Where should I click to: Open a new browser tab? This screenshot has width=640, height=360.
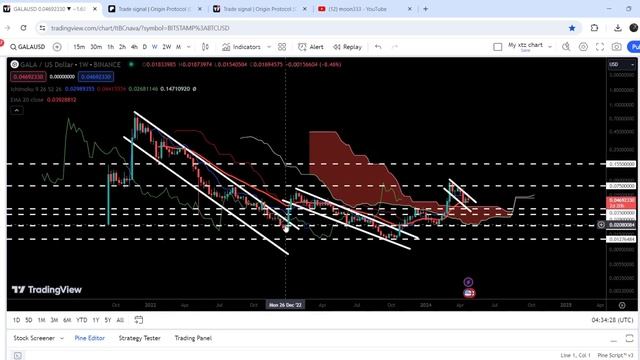426,9
